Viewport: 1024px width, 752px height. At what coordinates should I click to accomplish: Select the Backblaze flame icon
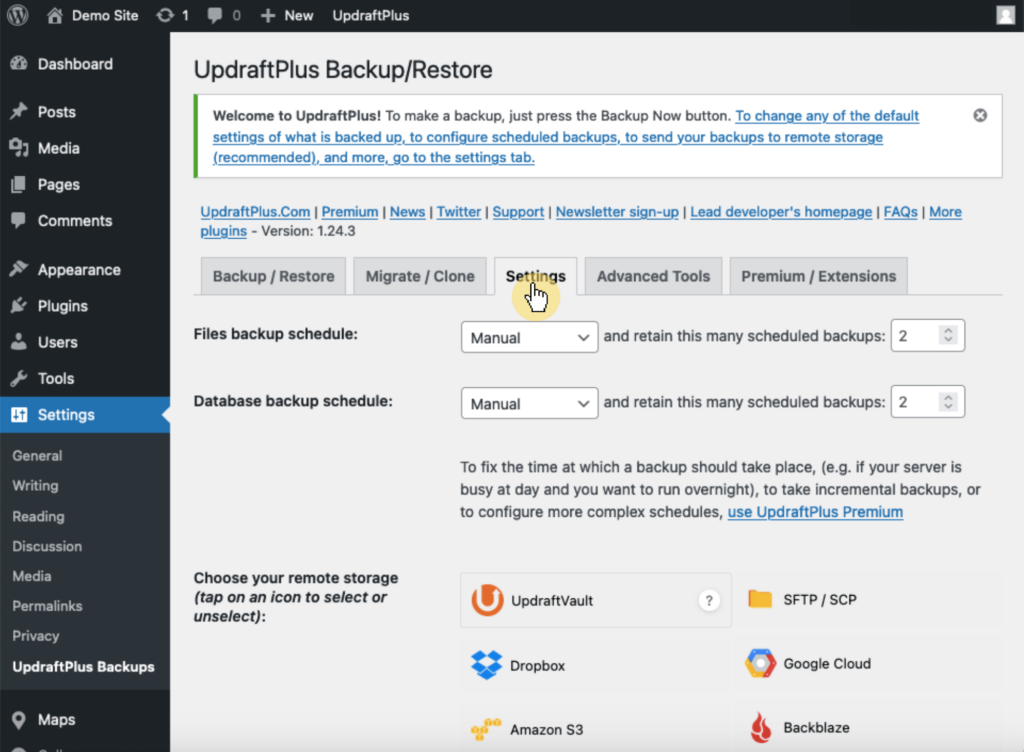pos(761,727)
